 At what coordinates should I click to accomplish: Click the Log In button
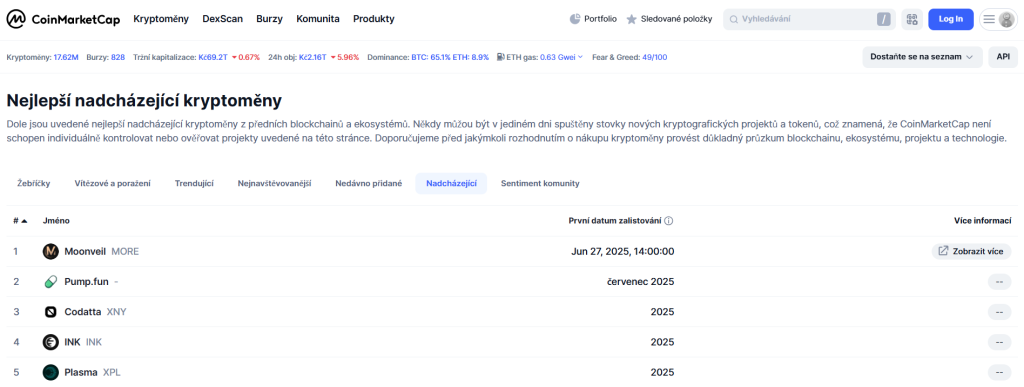pyautogui.click(x=951, y=19)
